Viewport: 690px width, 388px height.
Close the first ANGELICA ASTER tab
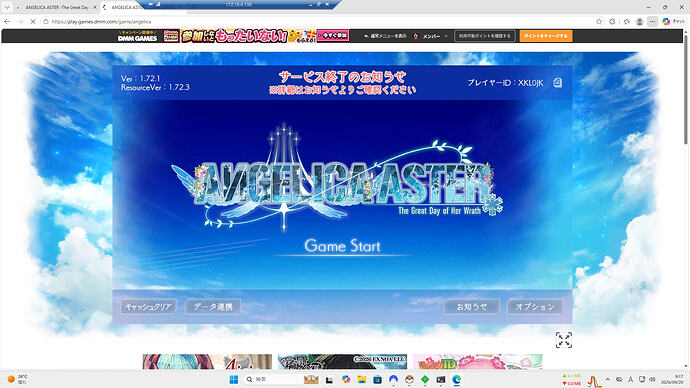pyautogui.click(x=94, y=7)
